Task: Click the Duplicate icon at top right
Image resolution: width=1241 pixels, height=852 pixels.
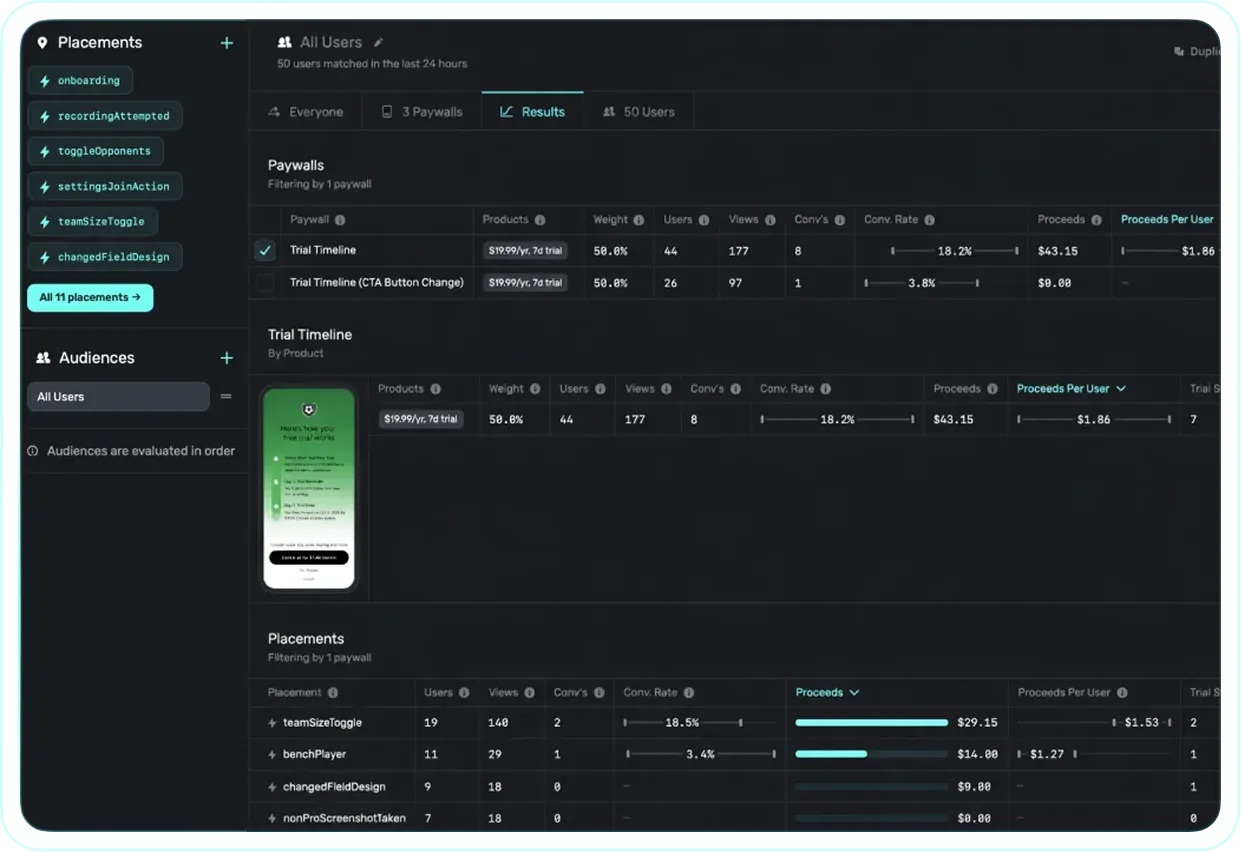Action: pos(1179,52)
